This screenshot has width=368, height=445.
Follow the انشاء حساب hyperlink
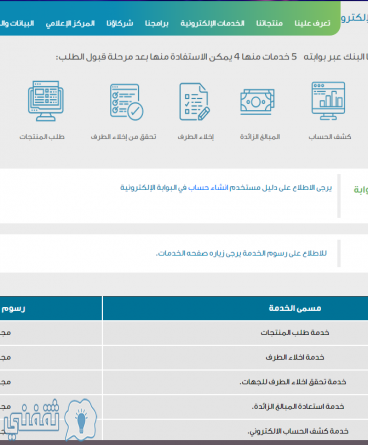tap(208, 188)
